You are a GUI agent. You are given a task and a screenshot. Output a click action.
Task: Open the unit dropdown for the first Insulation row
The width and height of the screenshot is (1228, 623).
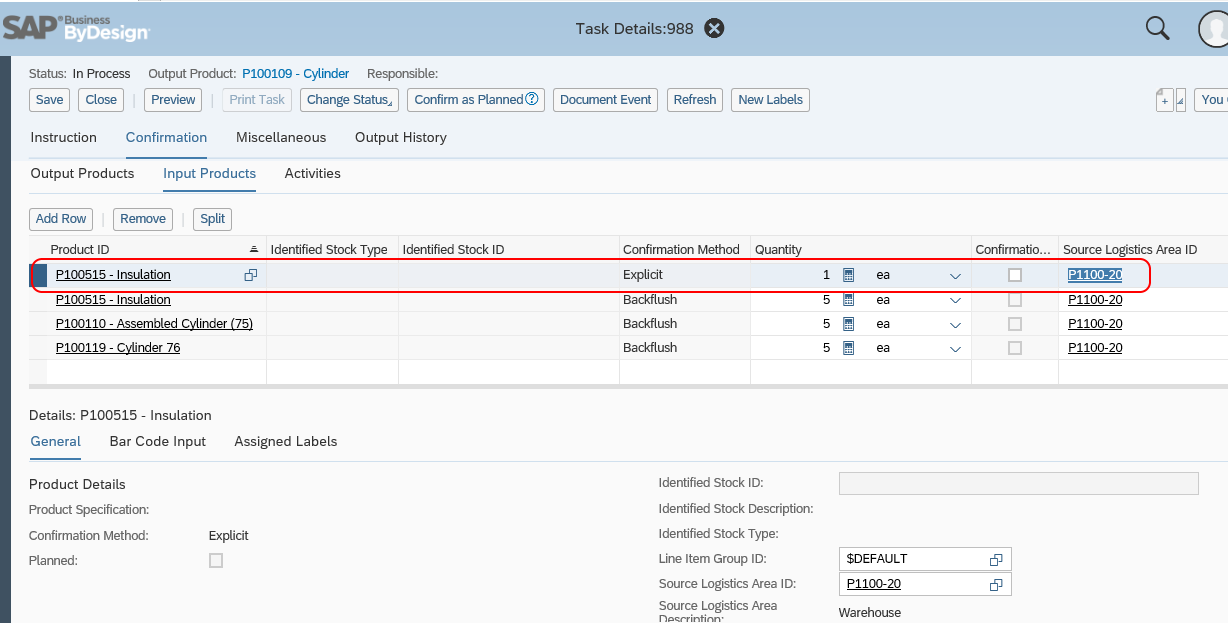955,274
